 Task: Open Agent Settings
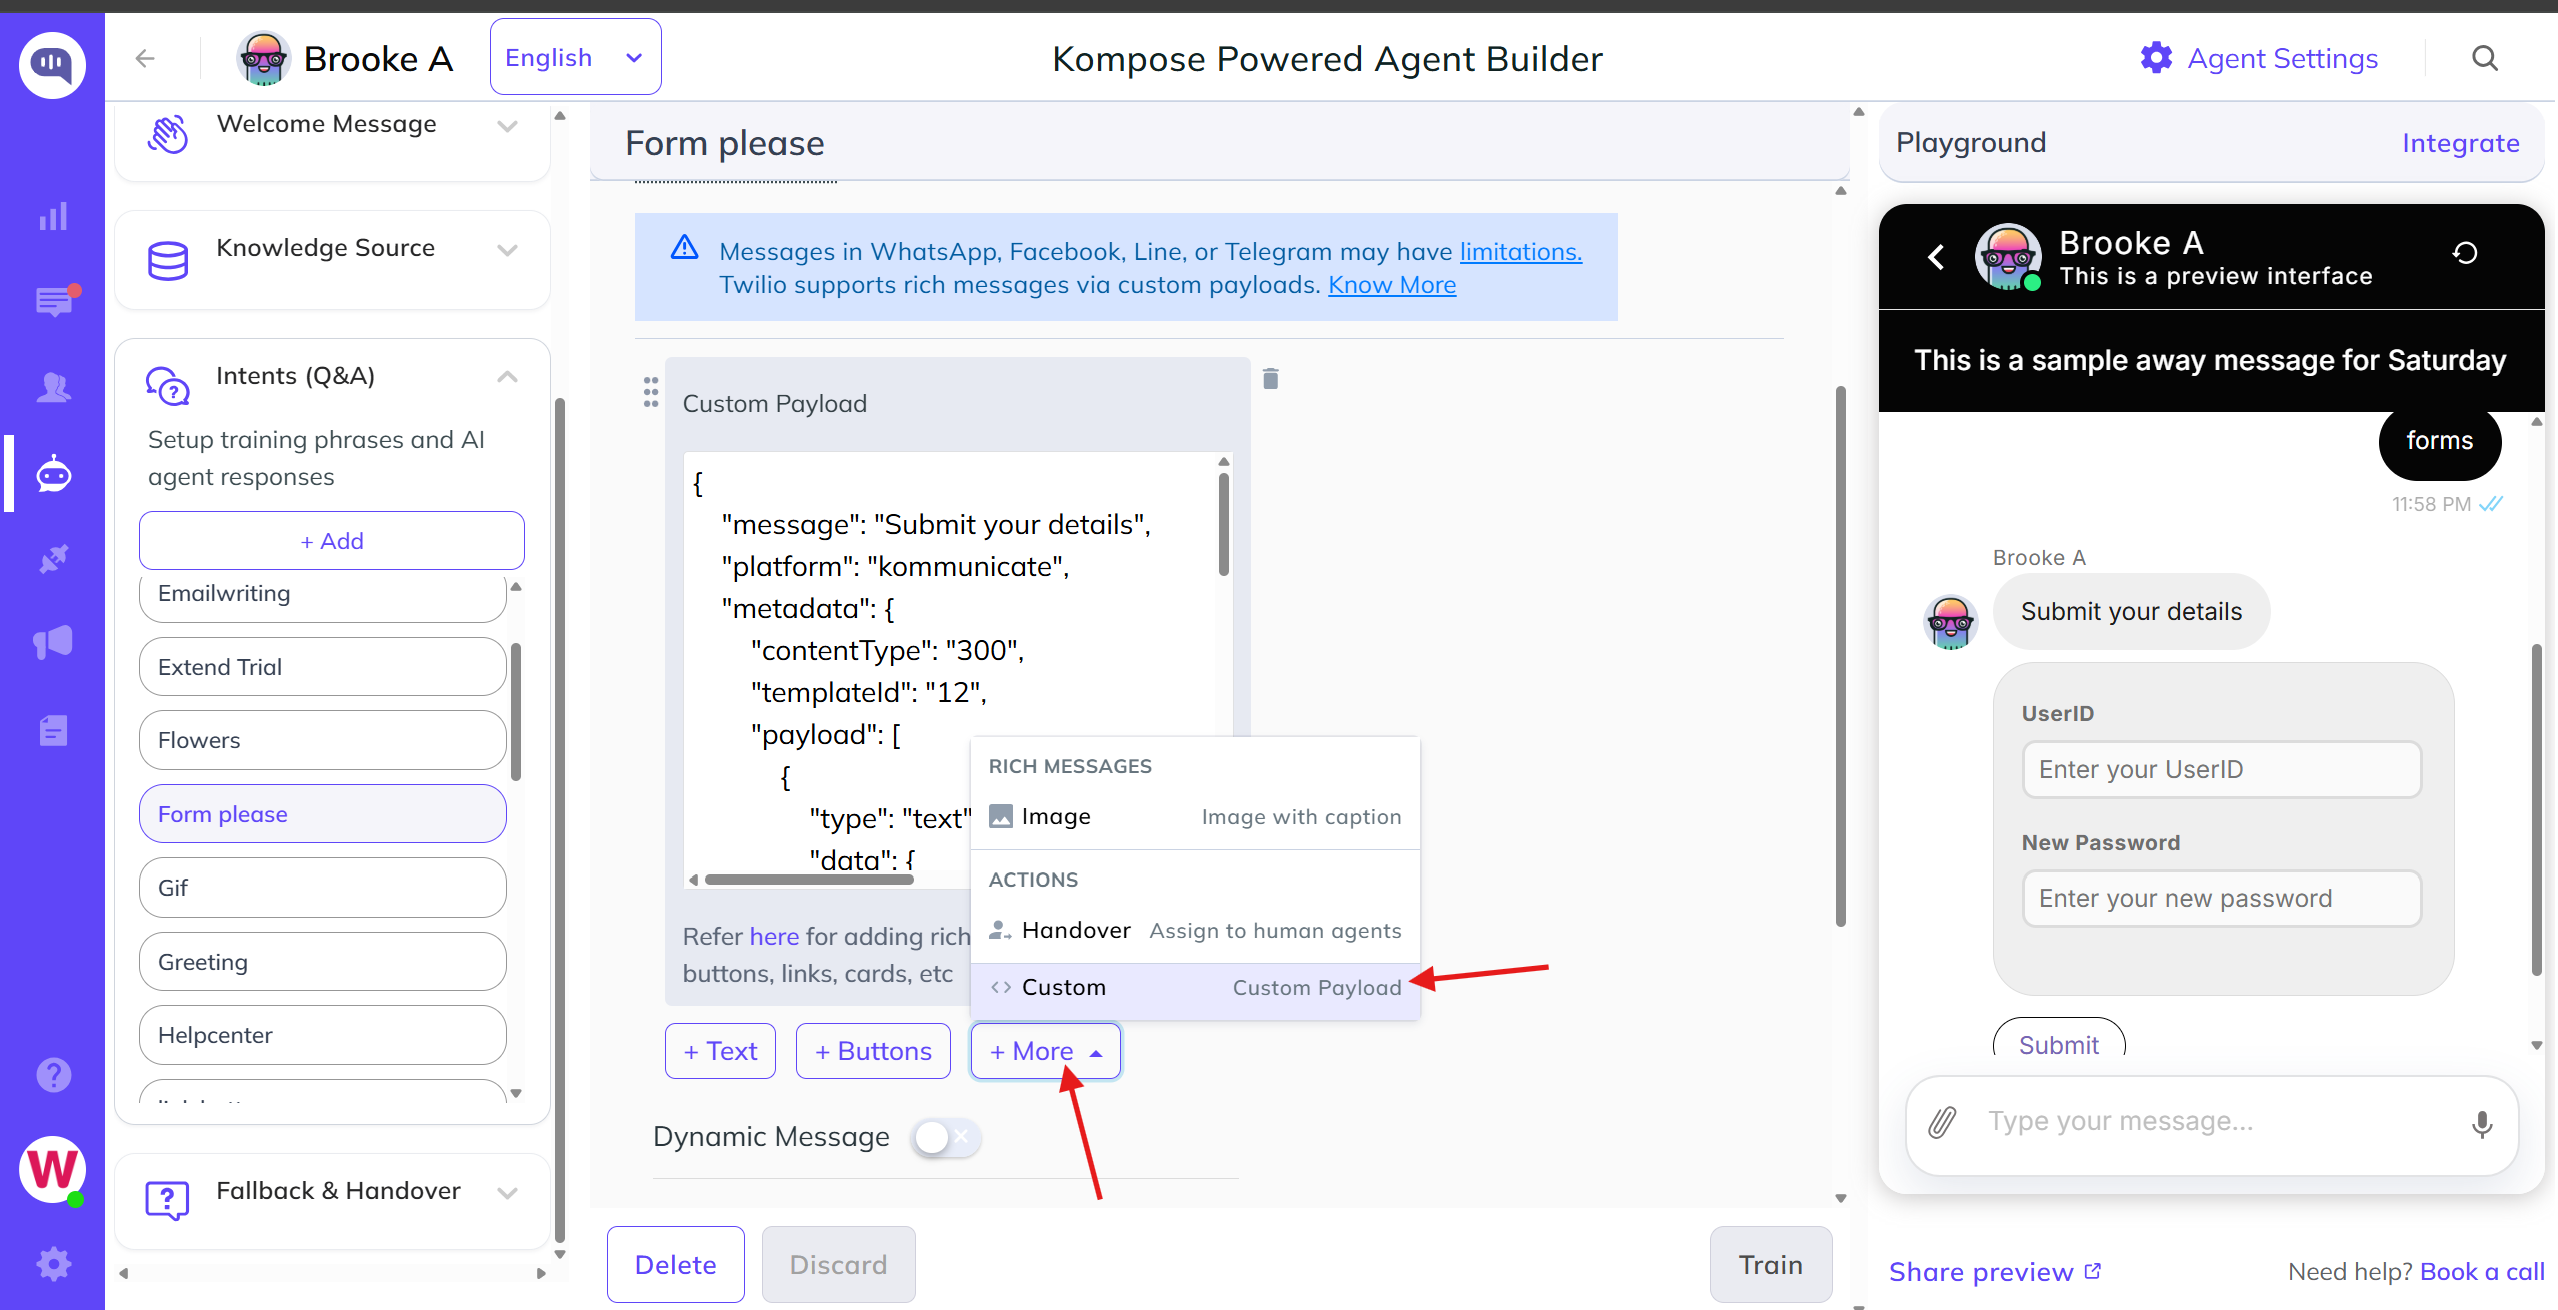point(2259,58)
